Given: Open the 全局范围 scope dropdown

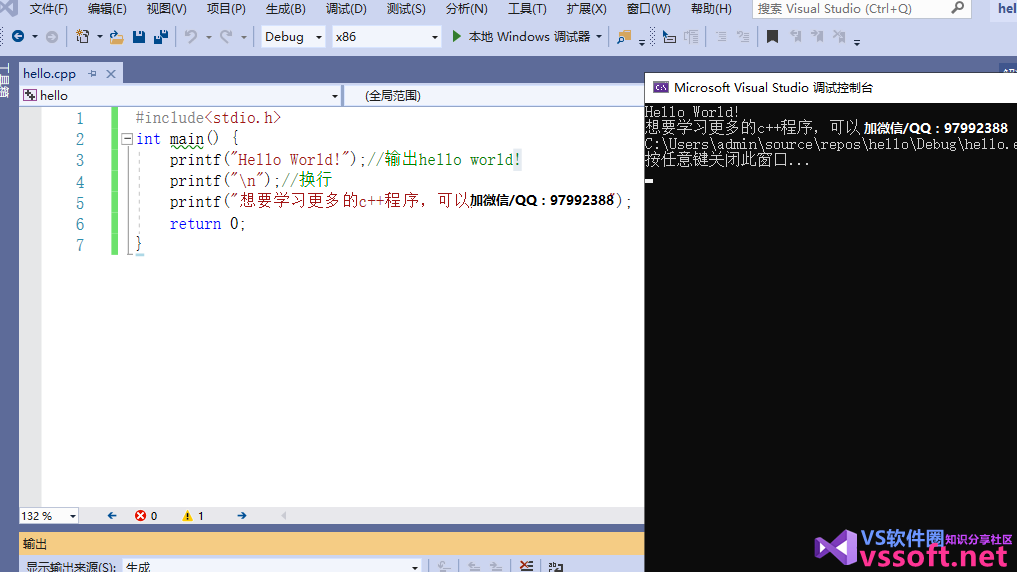Looking at the screenshot, I should coord(494,96).
